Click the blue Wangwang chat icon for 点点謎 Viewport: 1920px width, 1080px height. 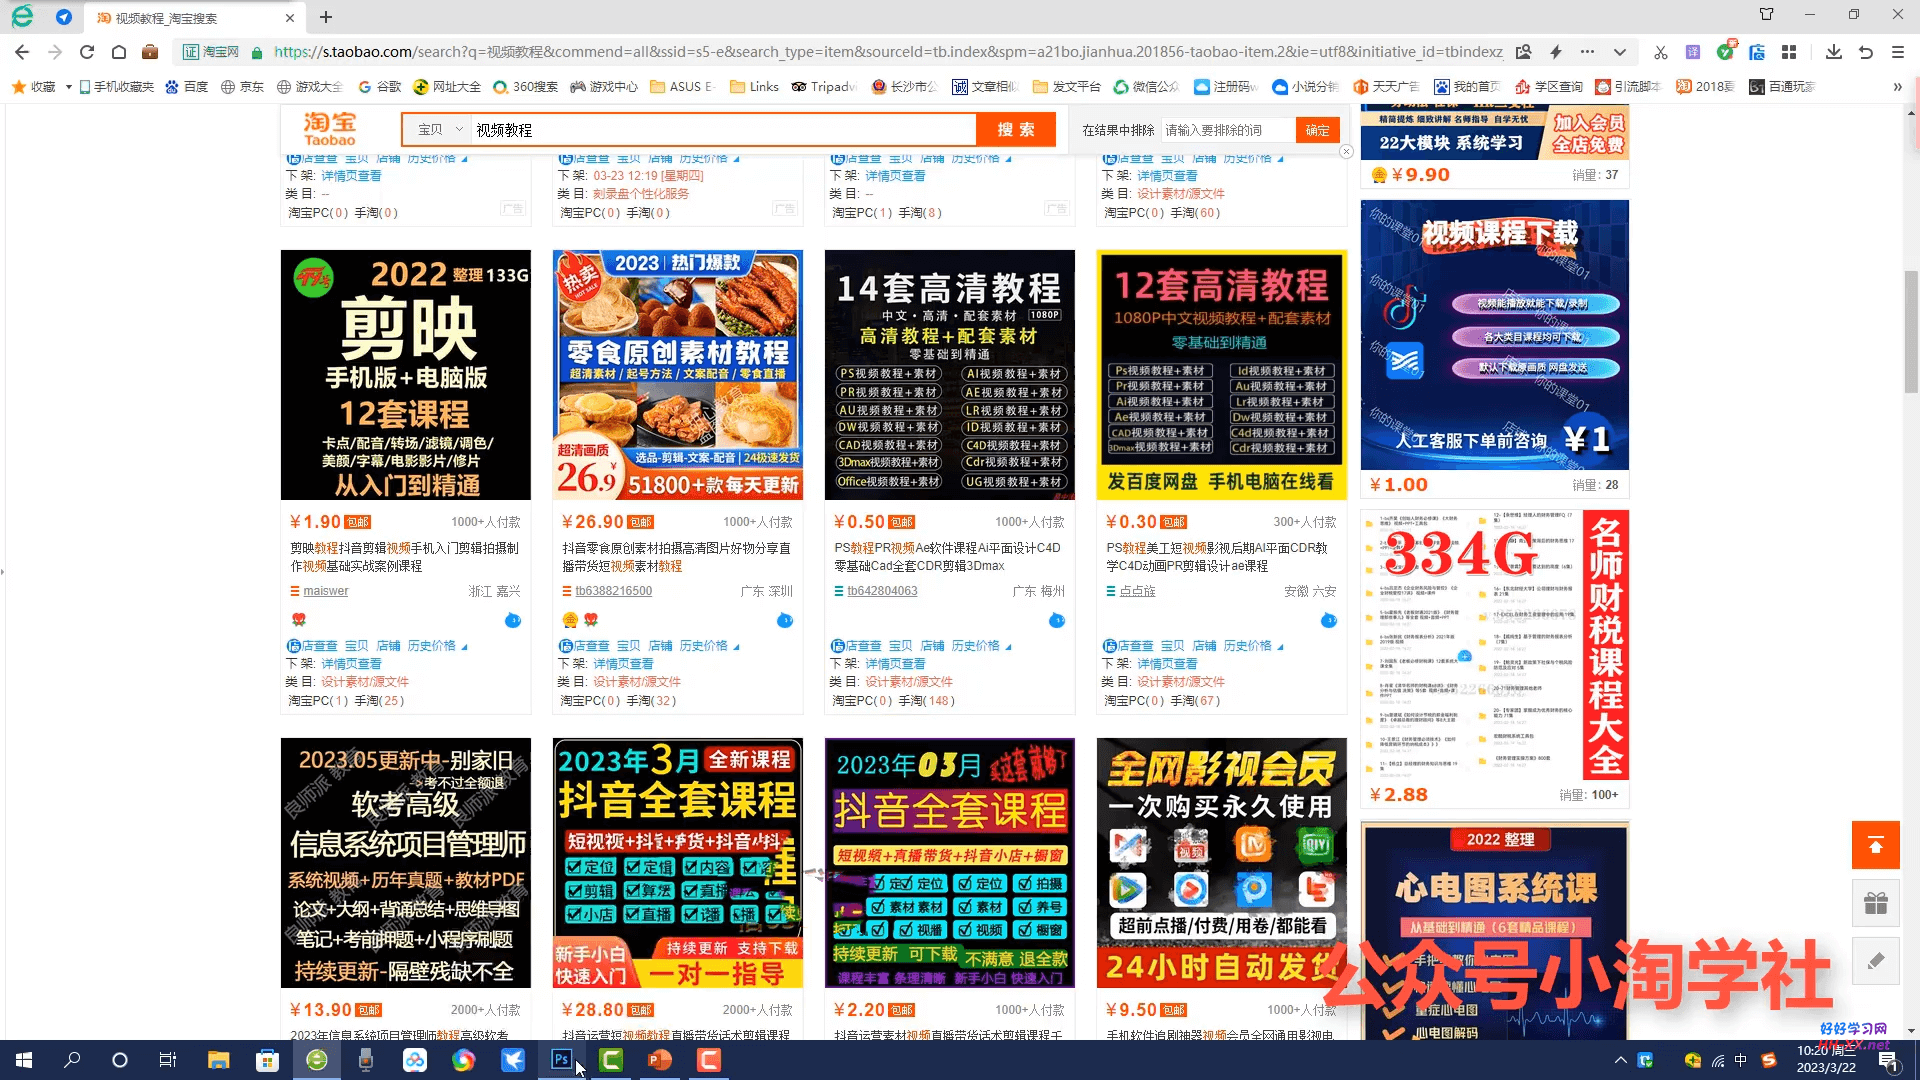pyautogui.click(x=1329, y=620)
